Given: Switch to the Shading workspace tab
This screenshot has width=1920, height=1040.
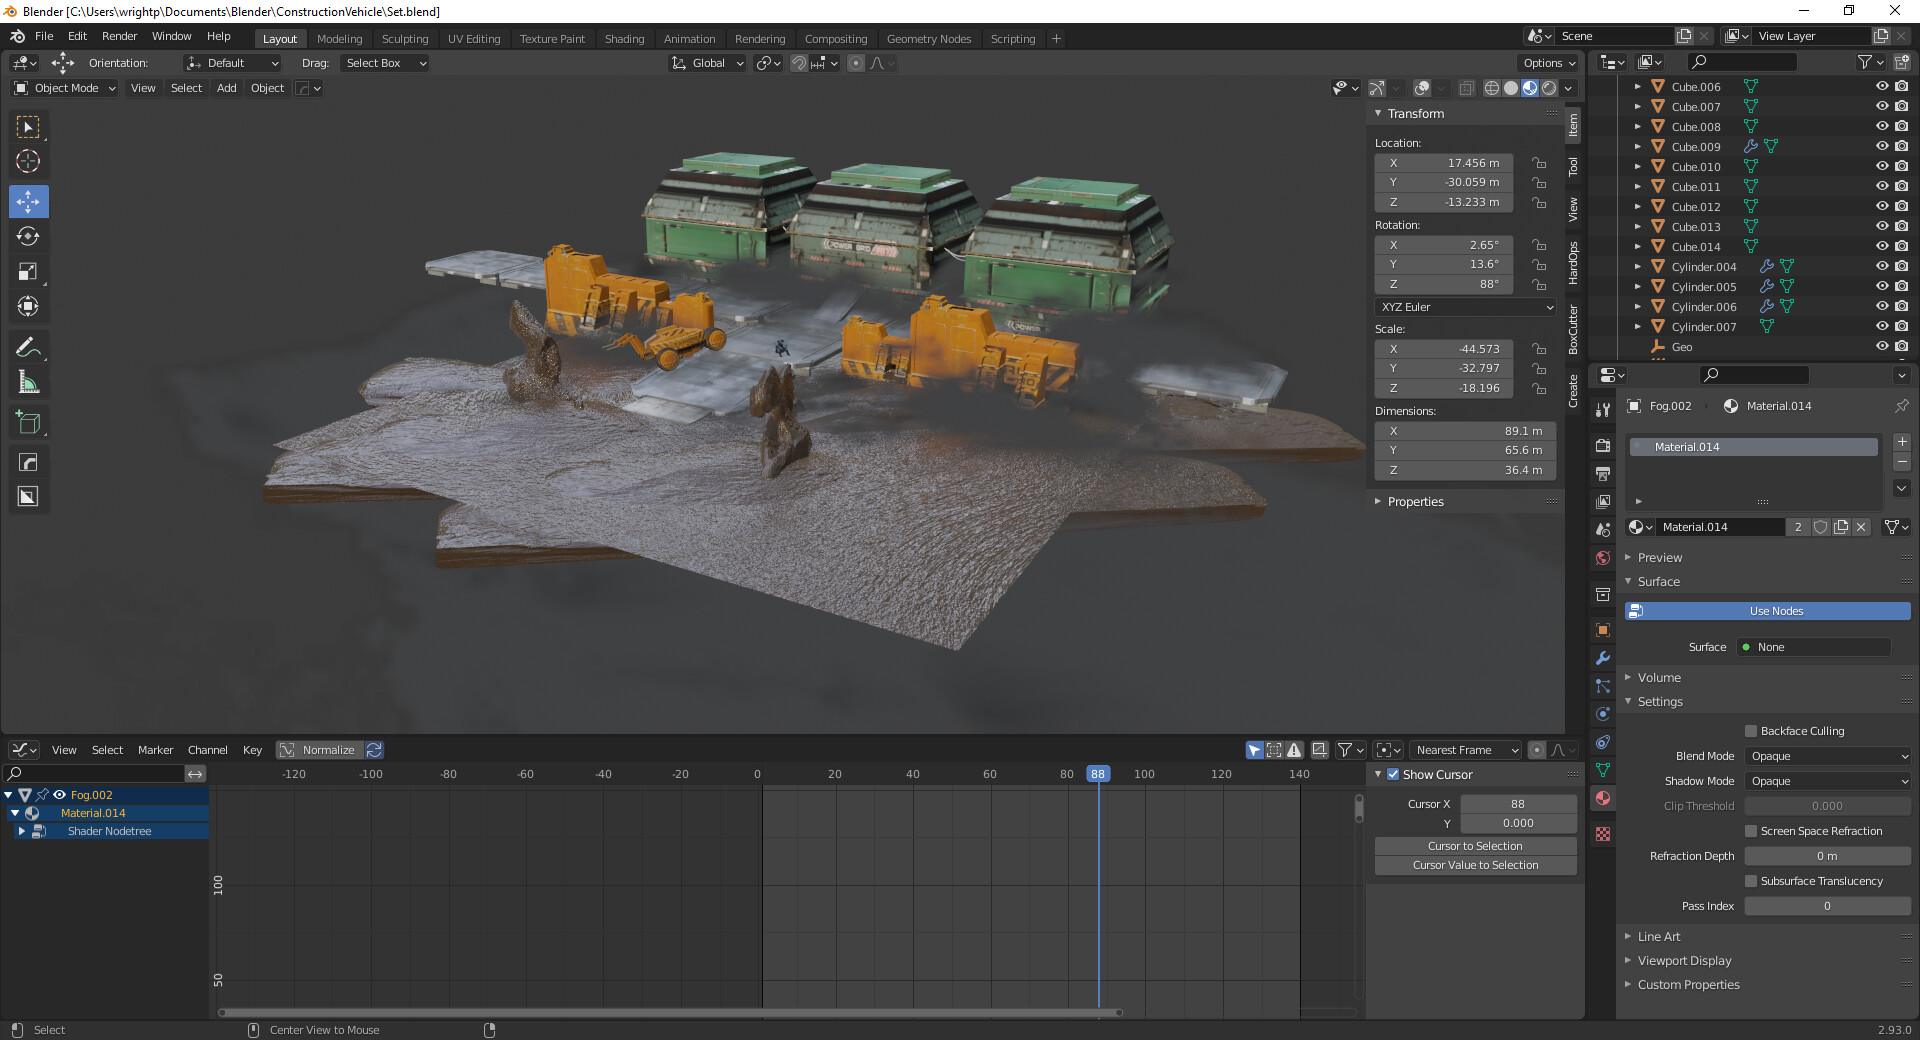Looking at the screenshot, I should pos(624,39).
